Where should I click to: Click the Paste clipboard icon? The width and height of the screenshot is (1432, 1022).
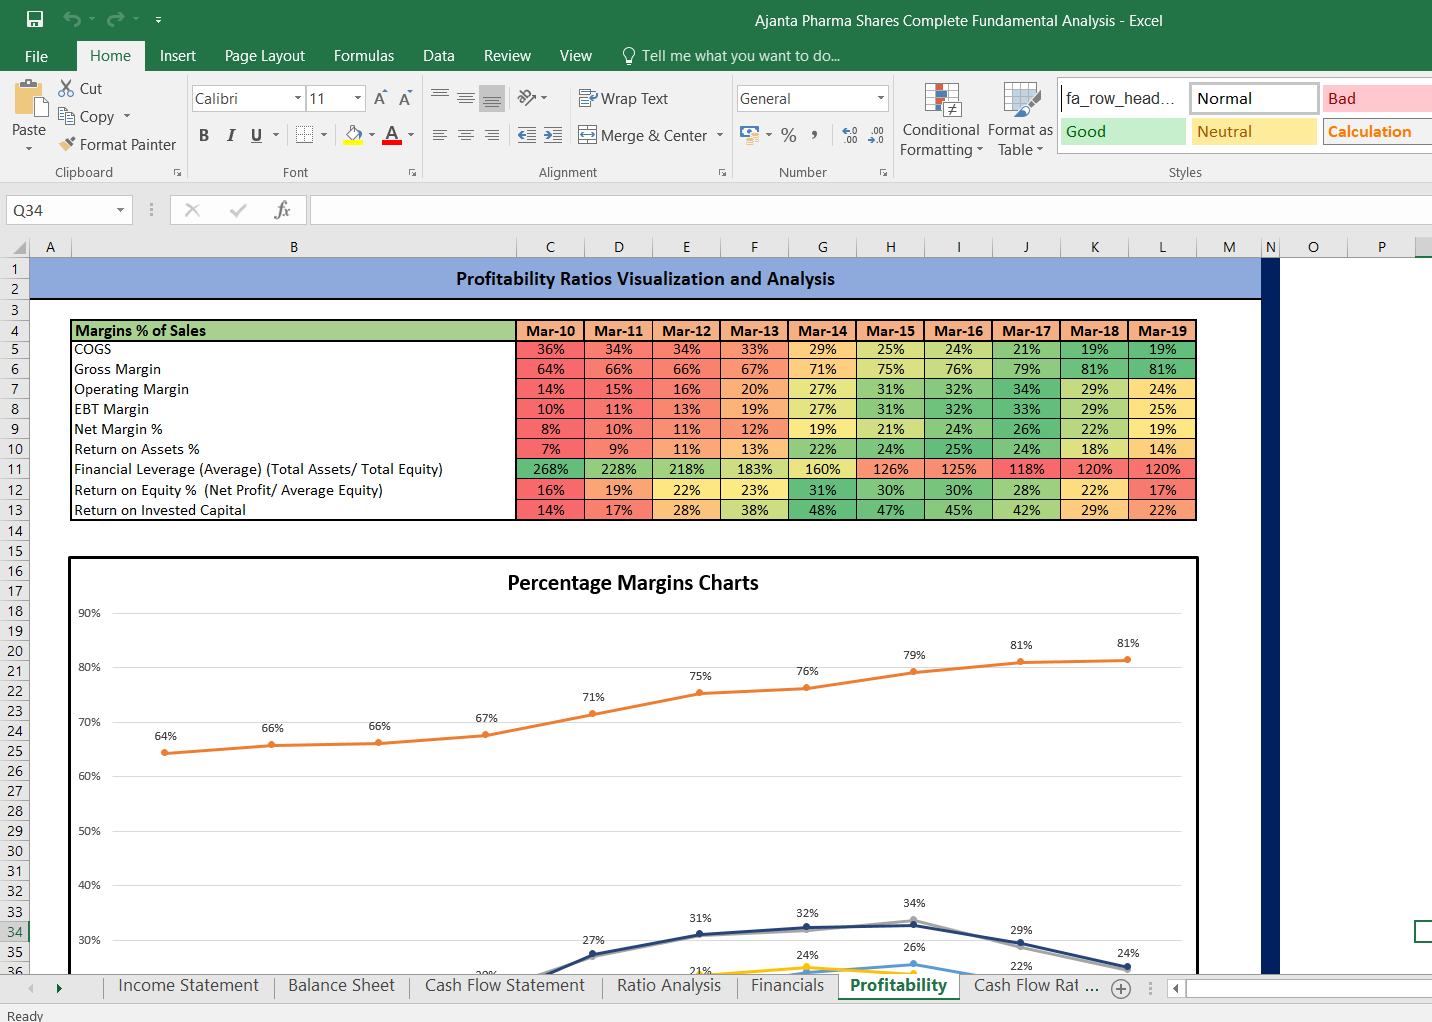(x=30, y=100)
